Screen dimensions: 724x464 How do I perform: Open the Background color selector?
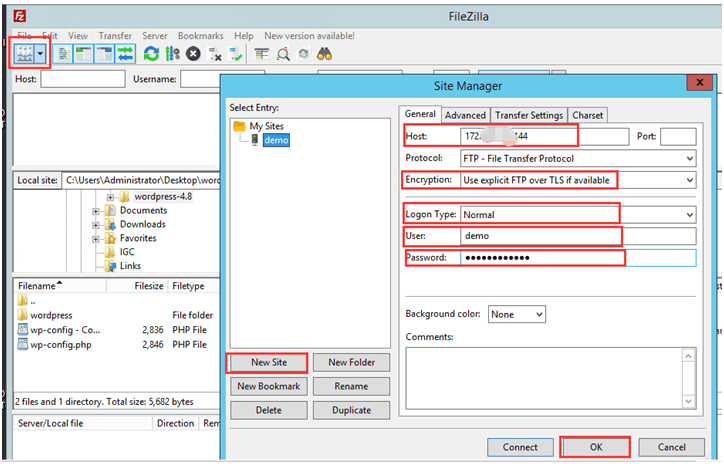[x=517, y=314]
